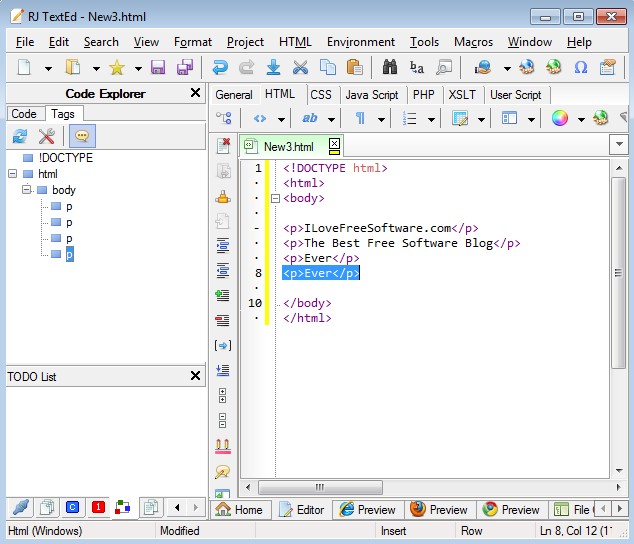This screenshot has width=634, height=544.
Task: Collapse the html node in tag tree
Action: (12, 174)
